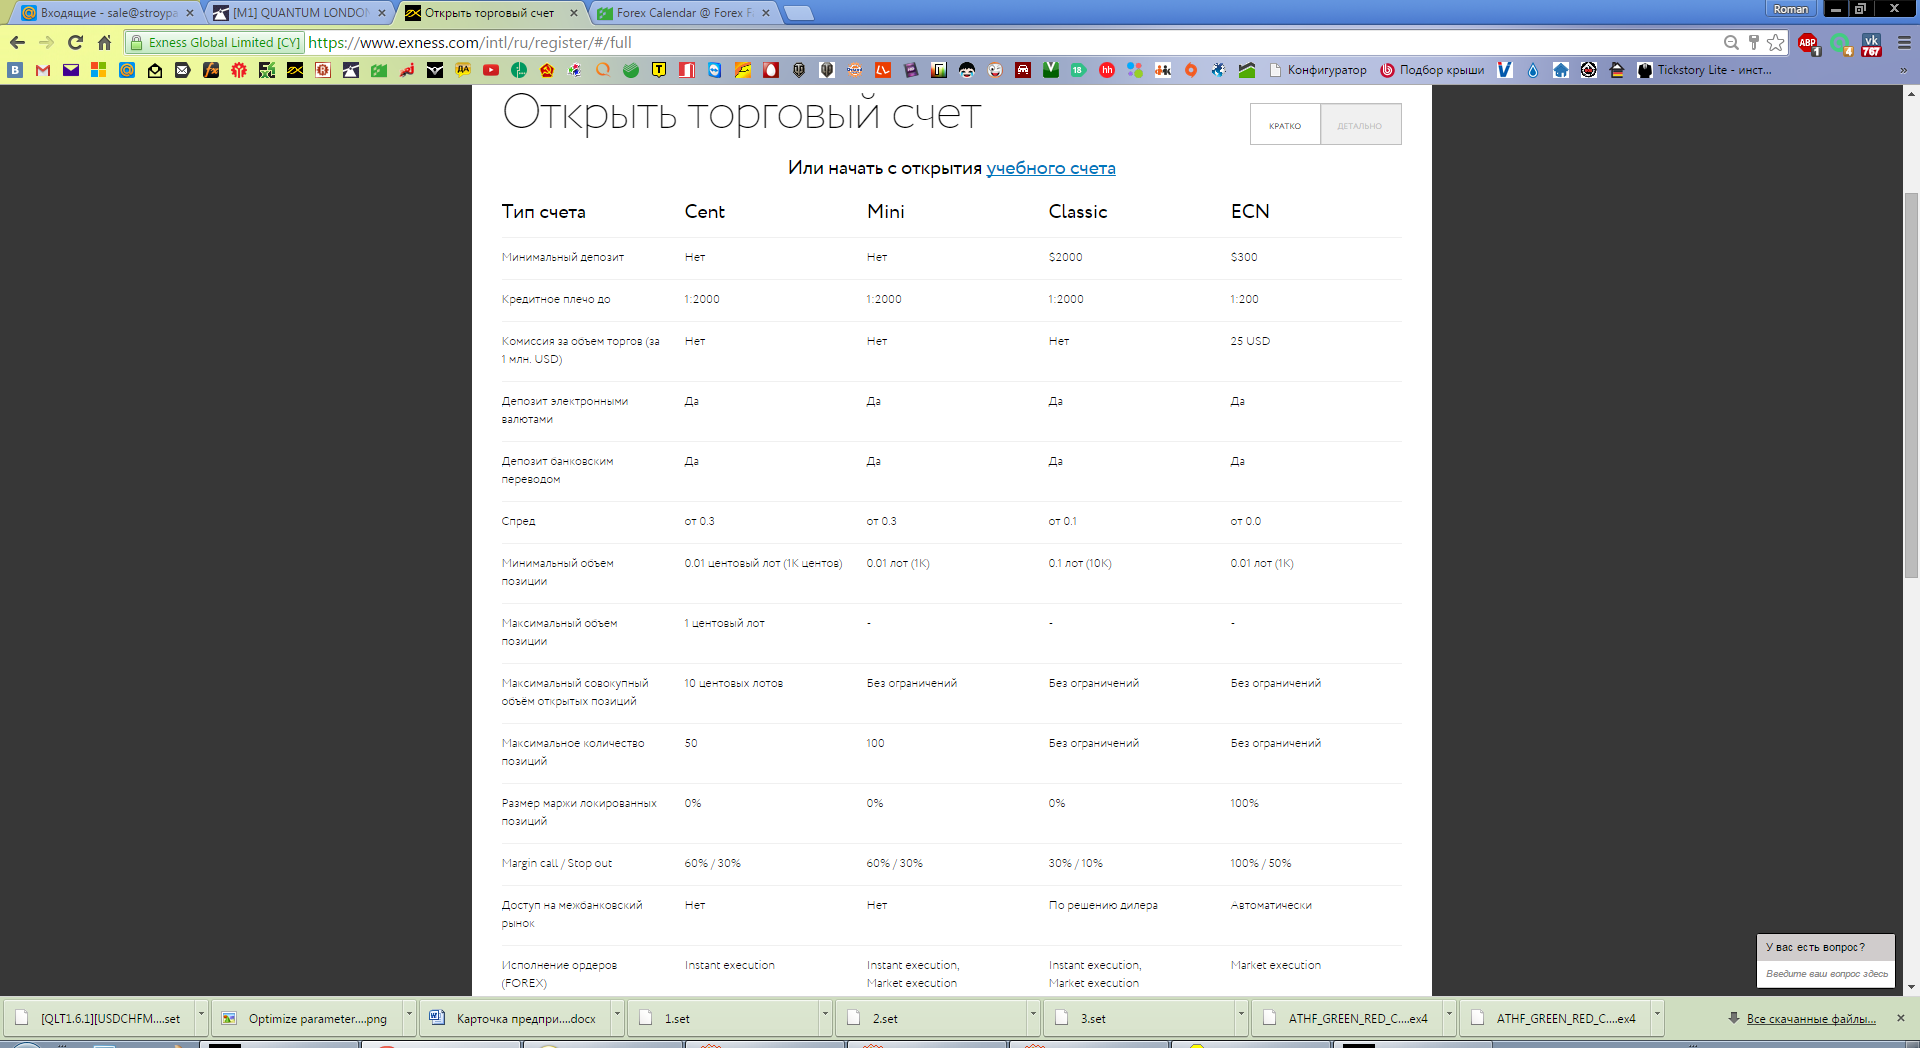Open Все скачанные файлы link
Viewport: 1920px width, 1048px height.
pyautogui.click(x=1811, y=1019)
